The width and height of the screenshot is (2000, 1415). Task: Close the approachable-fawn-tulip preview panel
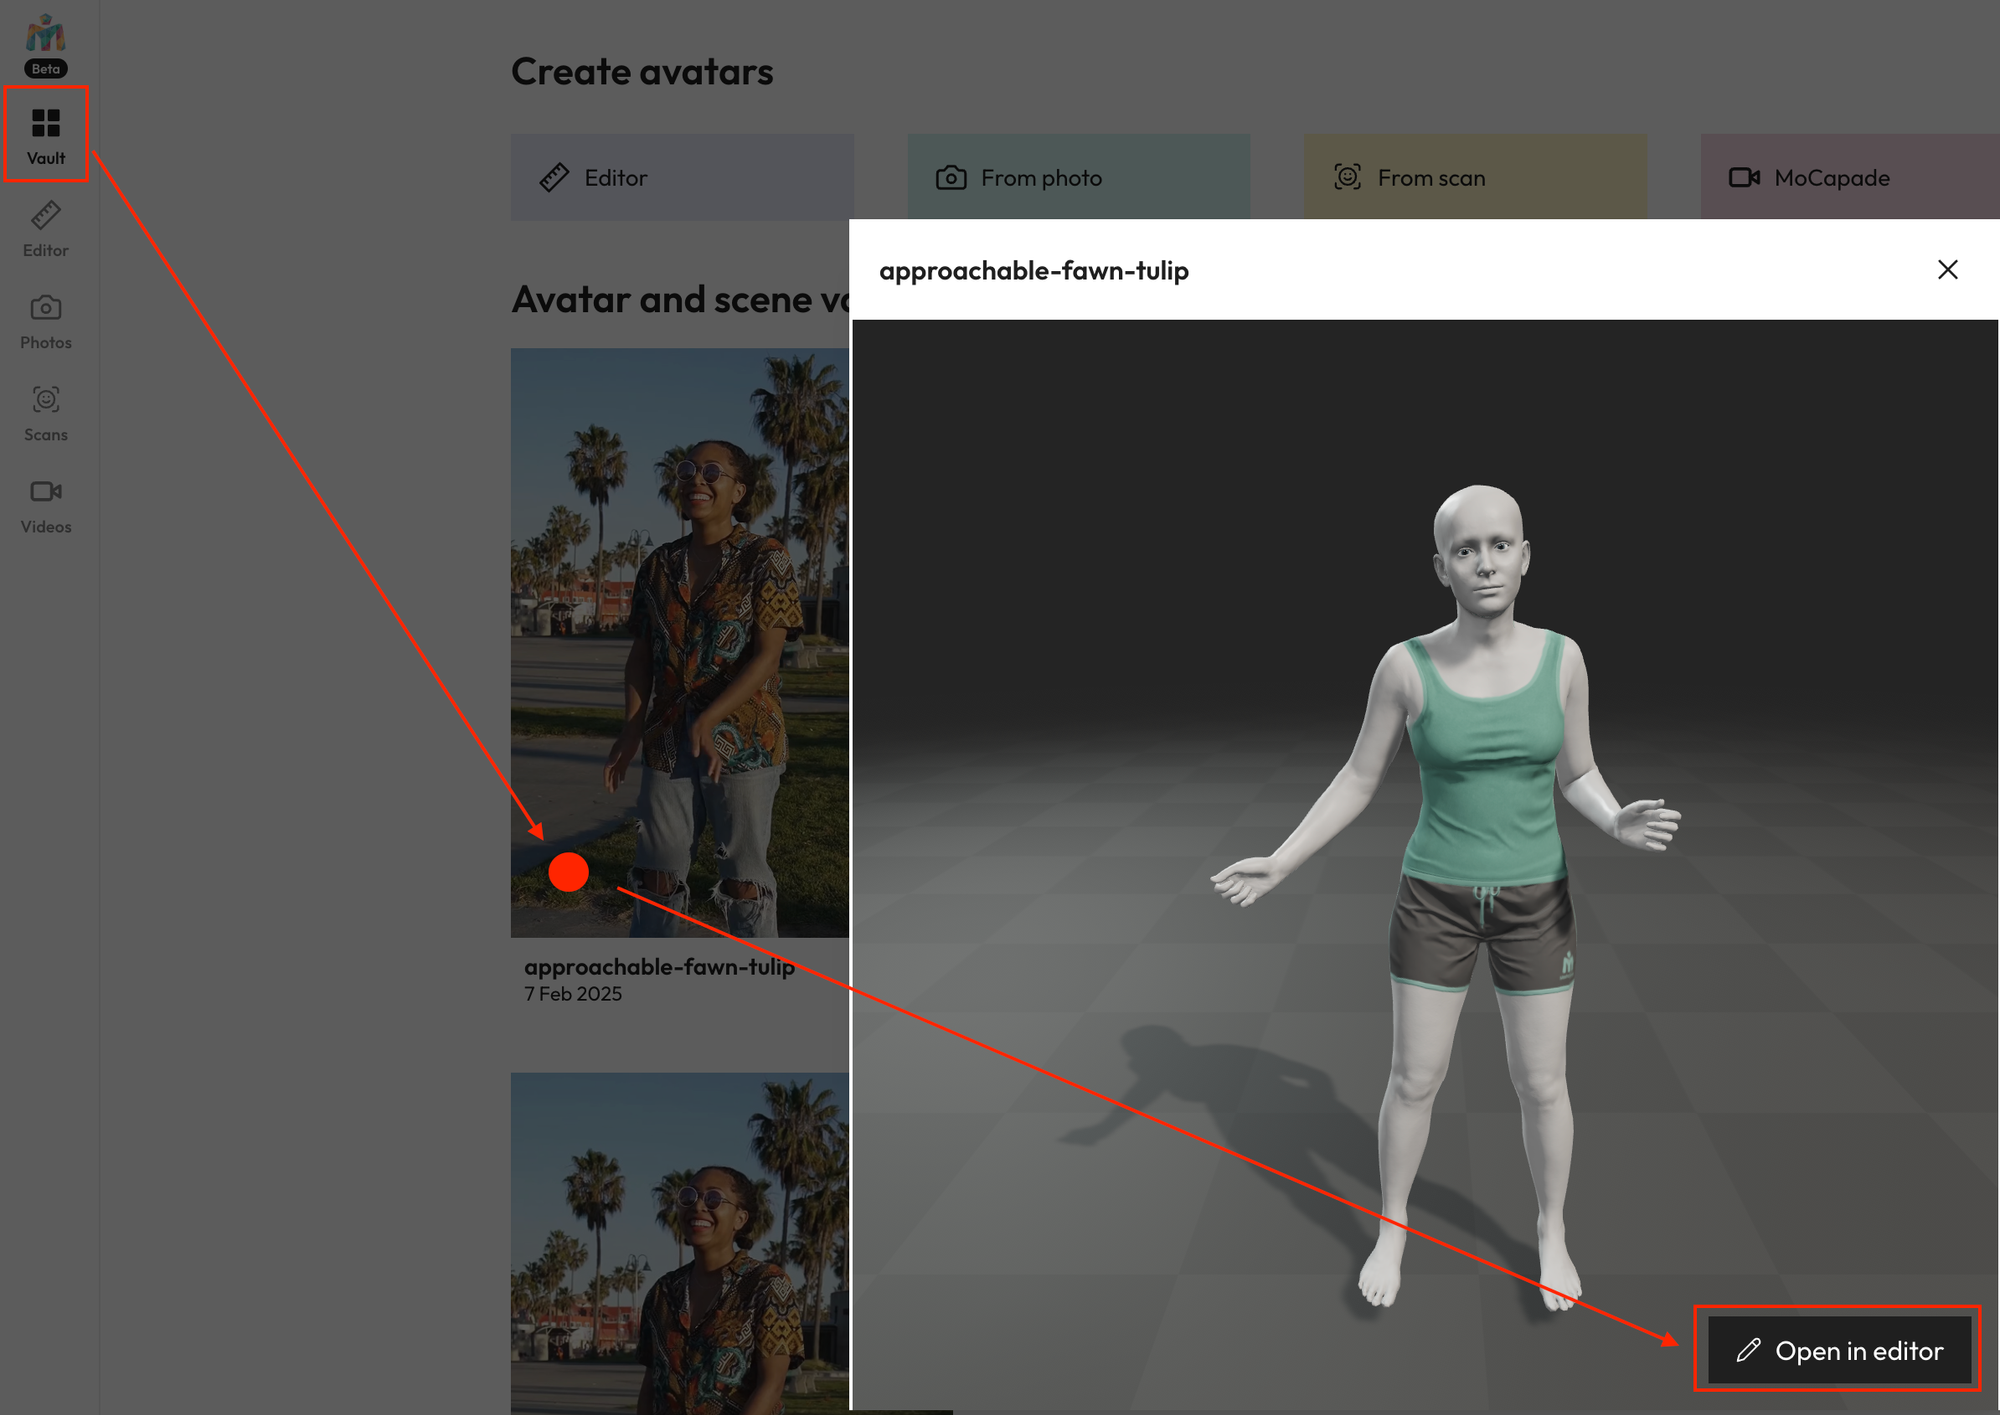[x=1947, y=270]
